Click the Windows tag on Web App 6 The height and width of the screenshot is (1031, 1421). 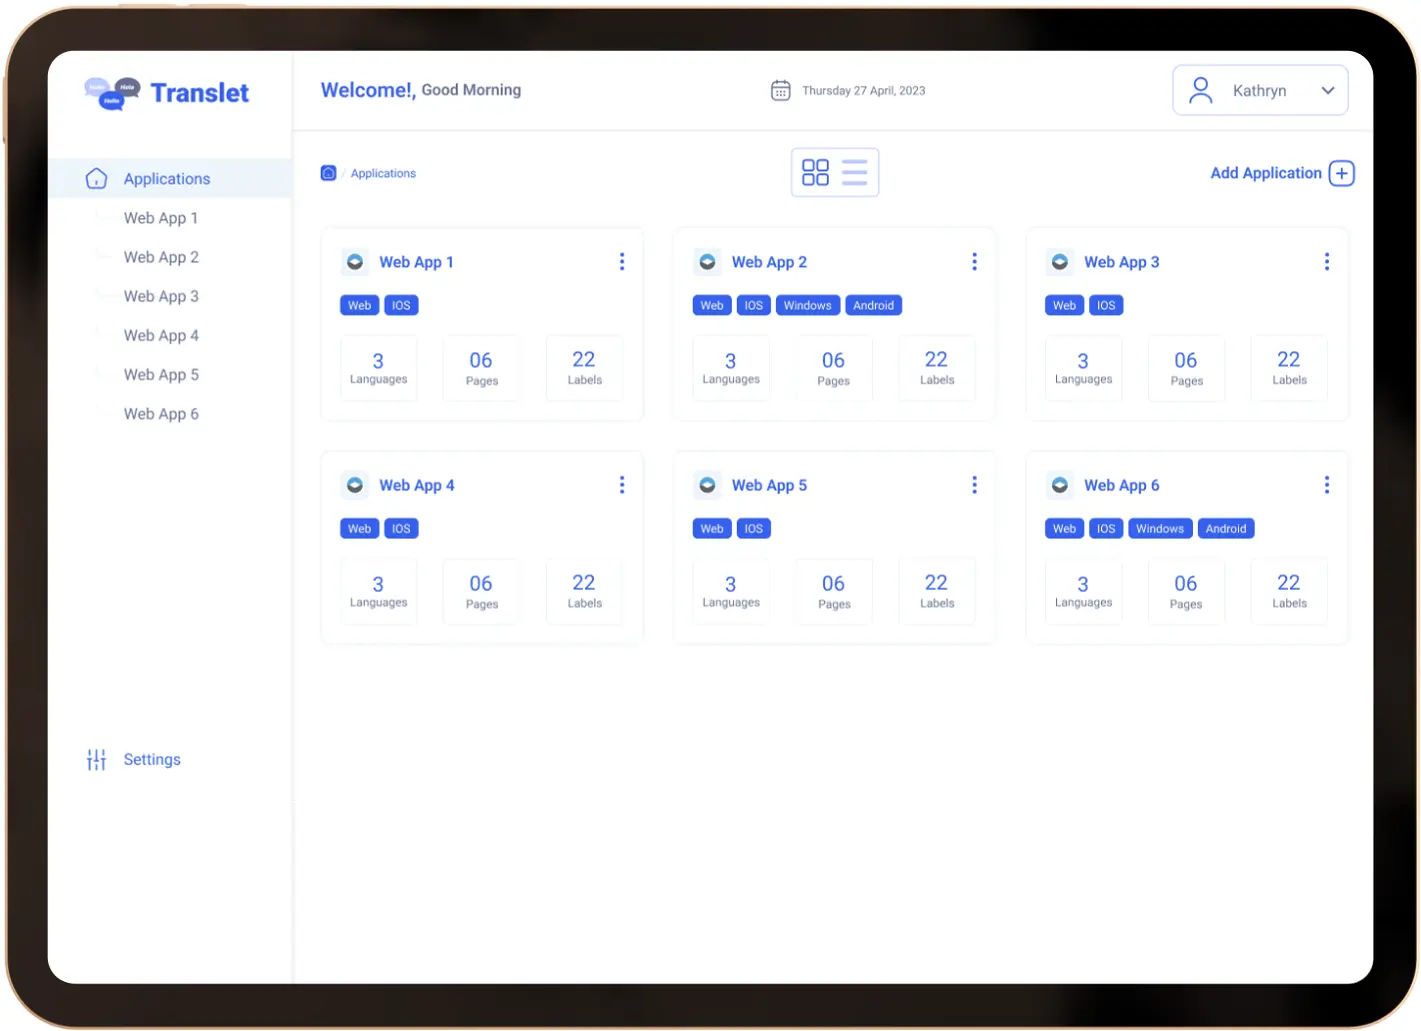point(1159,529)
